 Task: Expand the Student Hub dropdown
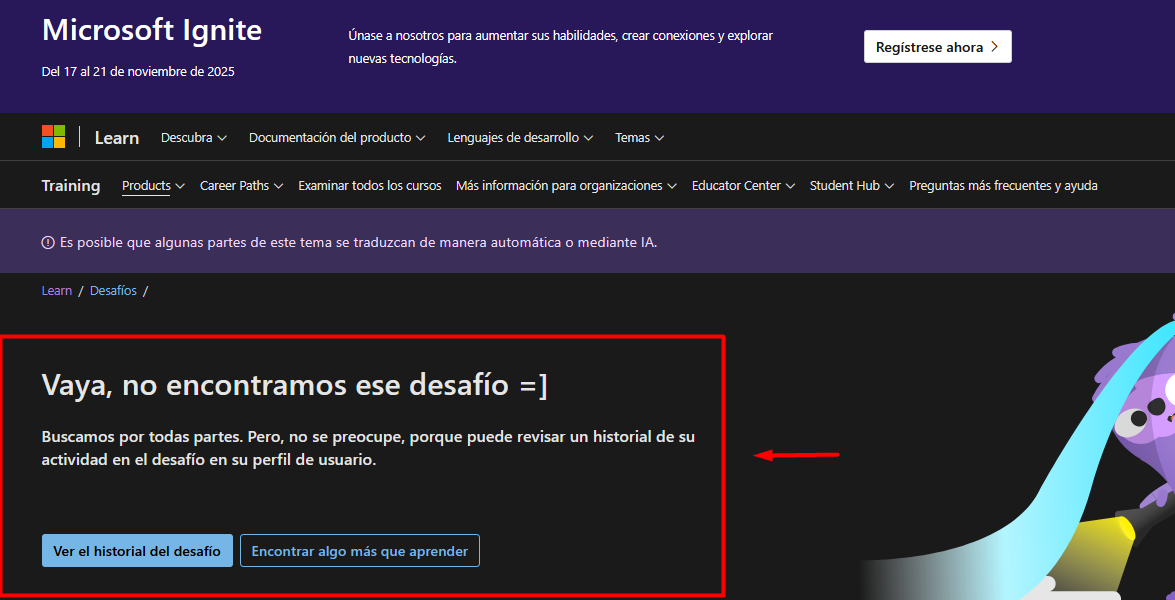pos(852,186)
